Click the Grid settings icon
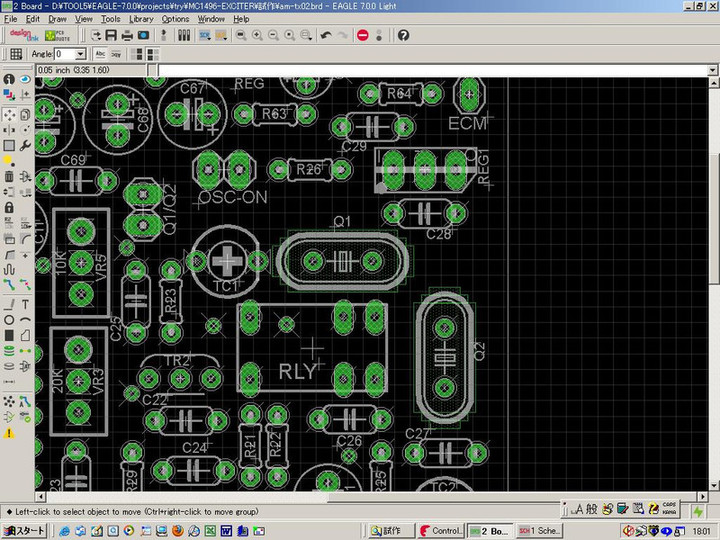 (x=16, y=54)
